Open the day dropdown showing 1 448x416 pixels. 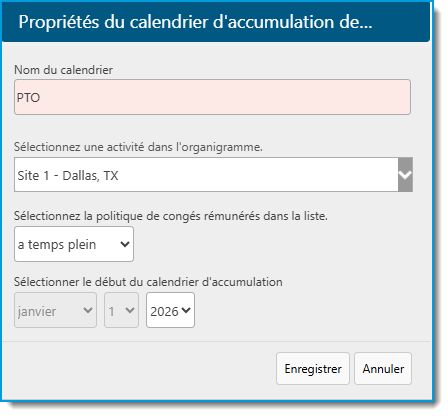(x=121, y=310)
